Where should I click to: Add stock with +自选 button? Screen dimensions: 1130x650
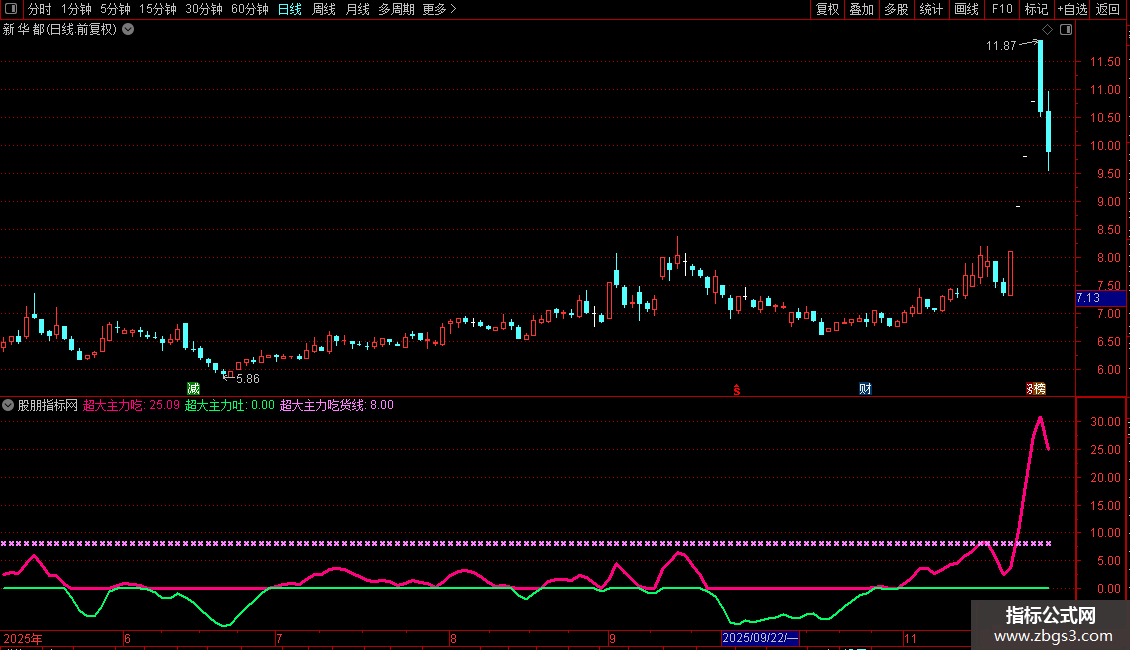[1072, 9]
